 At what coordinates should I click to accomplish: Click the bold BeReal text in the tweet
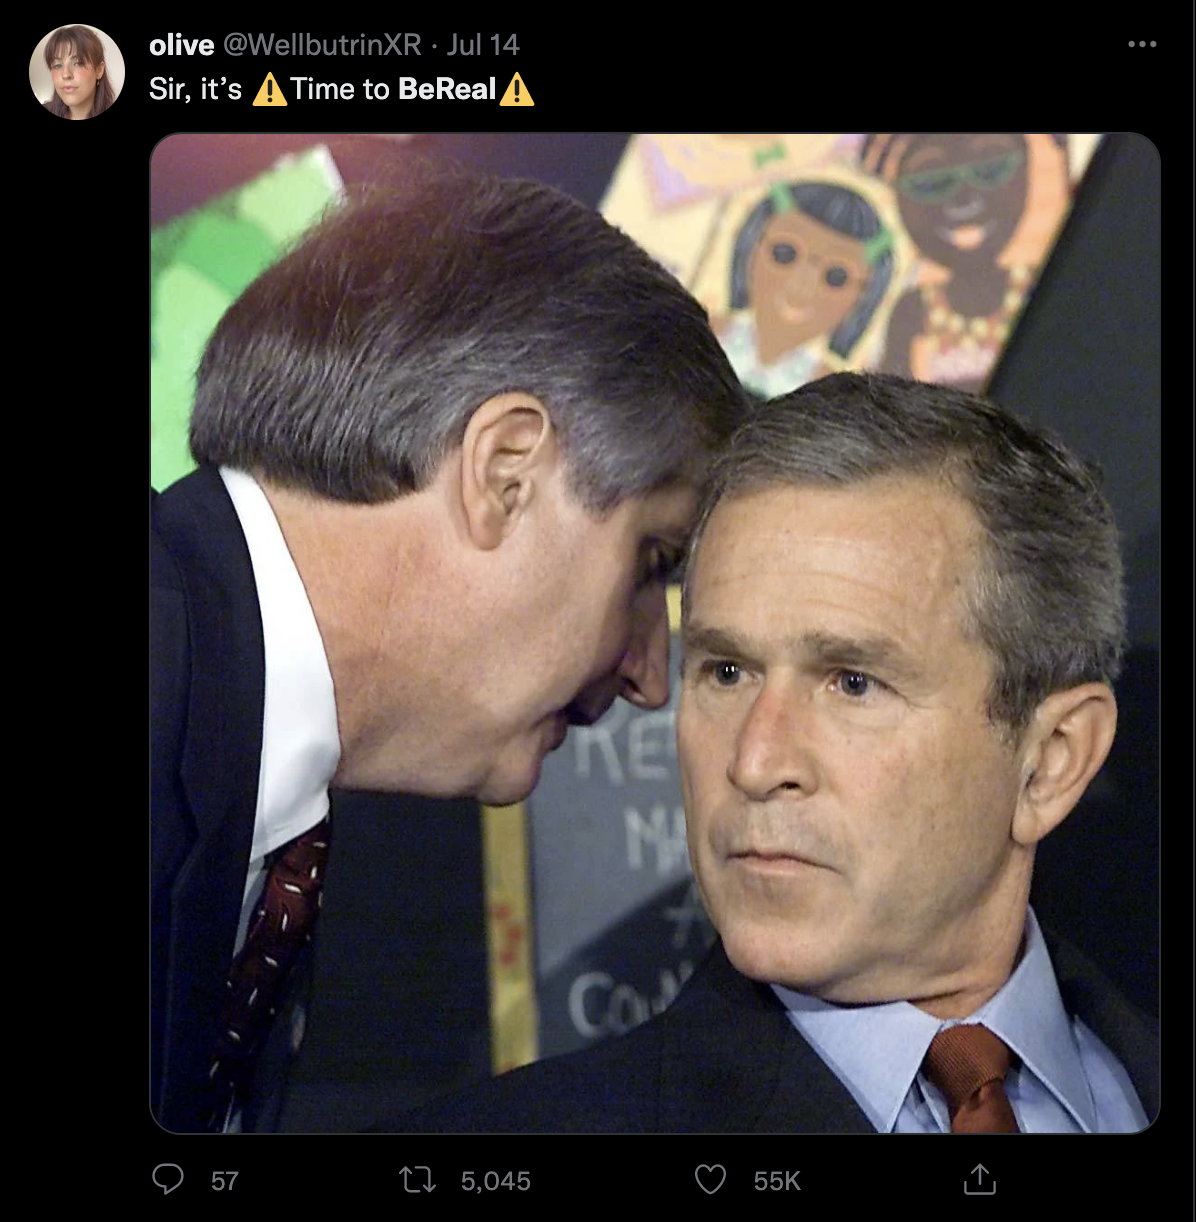click(x=447, y=89)
